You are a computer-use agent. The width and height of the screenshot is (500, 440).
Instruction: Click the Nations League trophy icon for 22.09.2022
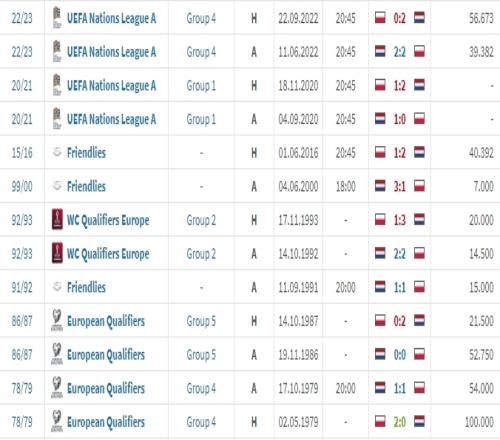[x=57, y=18]
